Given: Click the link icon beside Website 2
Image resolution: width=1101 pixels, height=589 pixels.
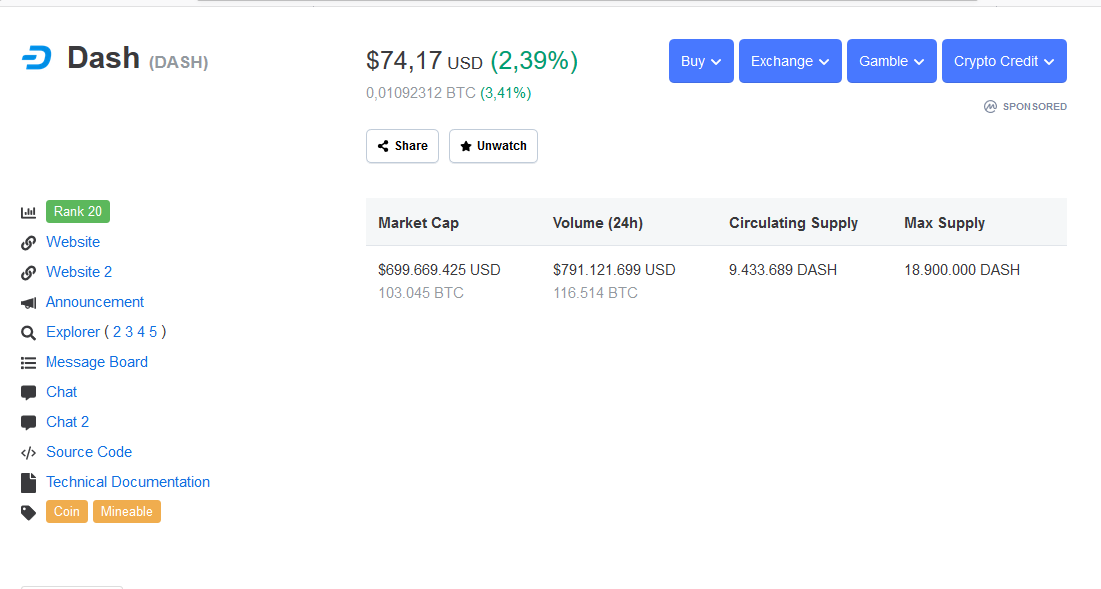Looking at the screenshot, I should [x=28, y=272].
